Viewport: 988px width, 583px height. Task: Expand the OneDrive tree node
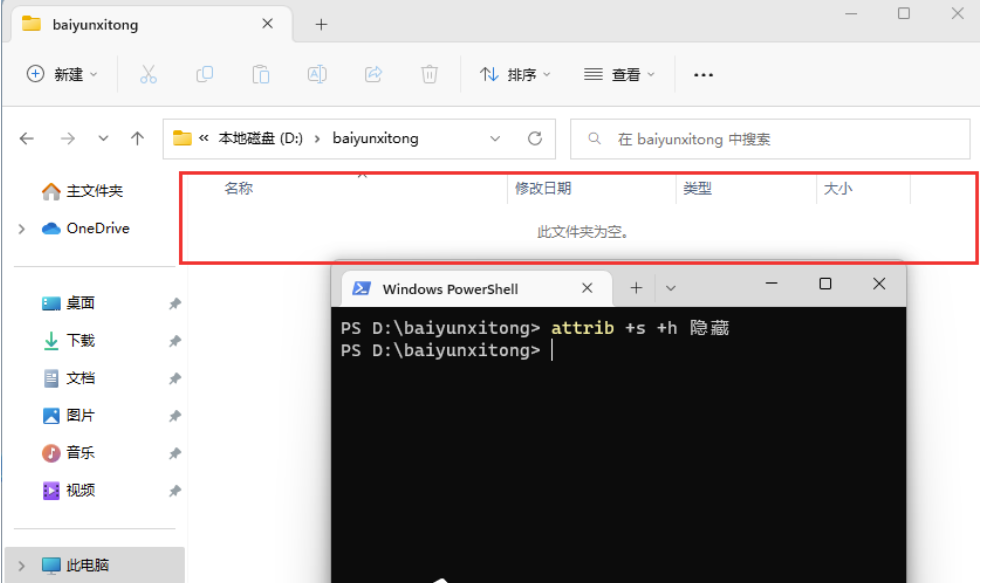21,229
